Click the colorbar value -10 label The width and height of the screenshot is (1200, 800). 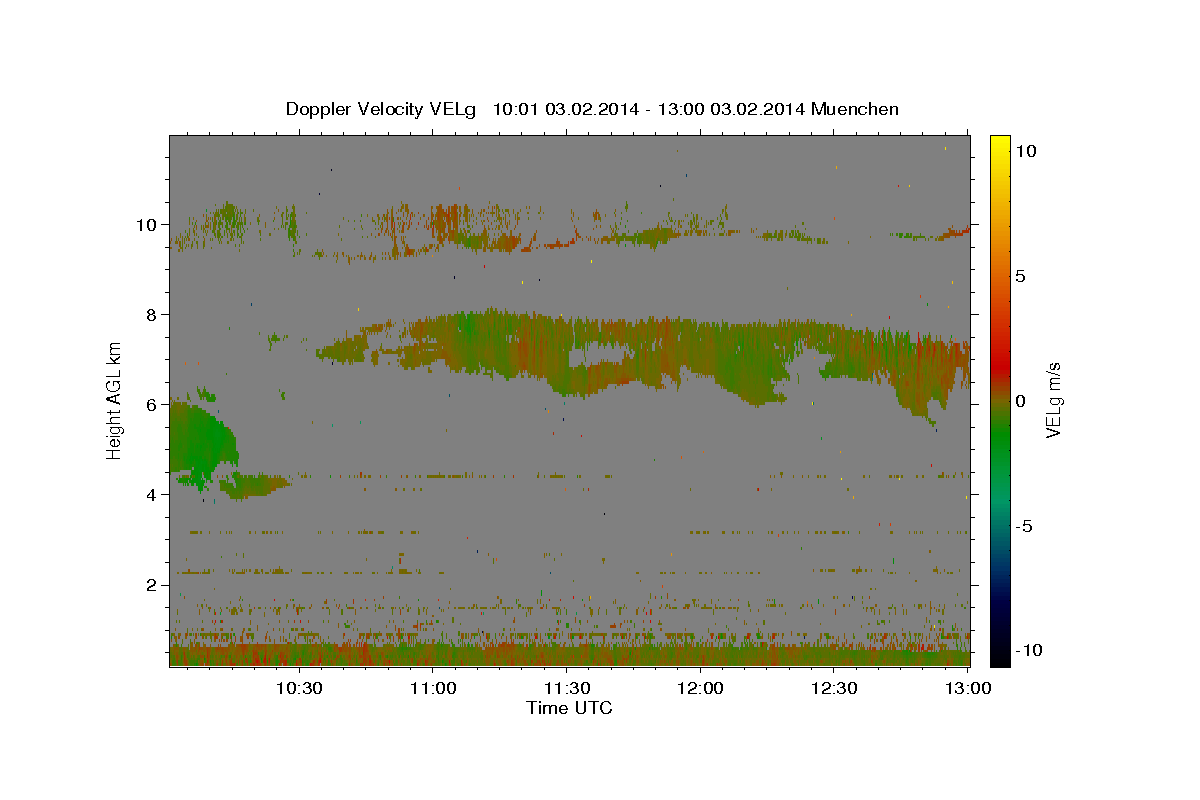pyautogui.click(x=1027, y=650)
